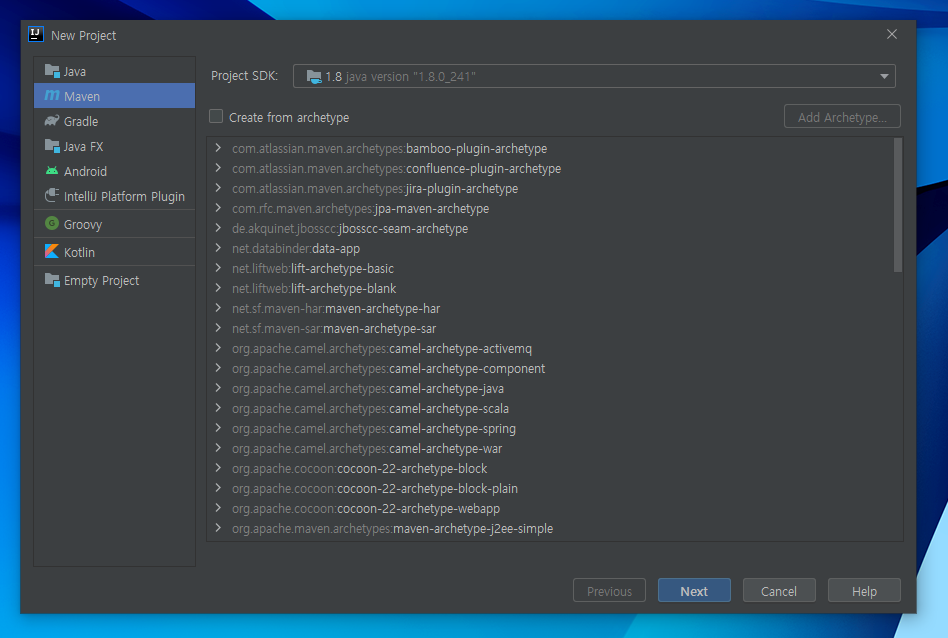Click the Groovy G icon
The image size is (948, 638).
click(52, 224)
